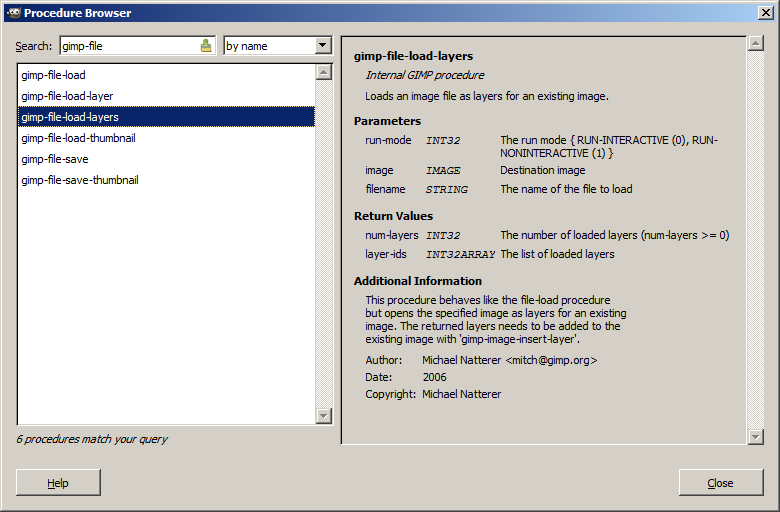Click the STRING type text
Image resolution: width=780 pixels, height=512 pixels.
(447, 190)
